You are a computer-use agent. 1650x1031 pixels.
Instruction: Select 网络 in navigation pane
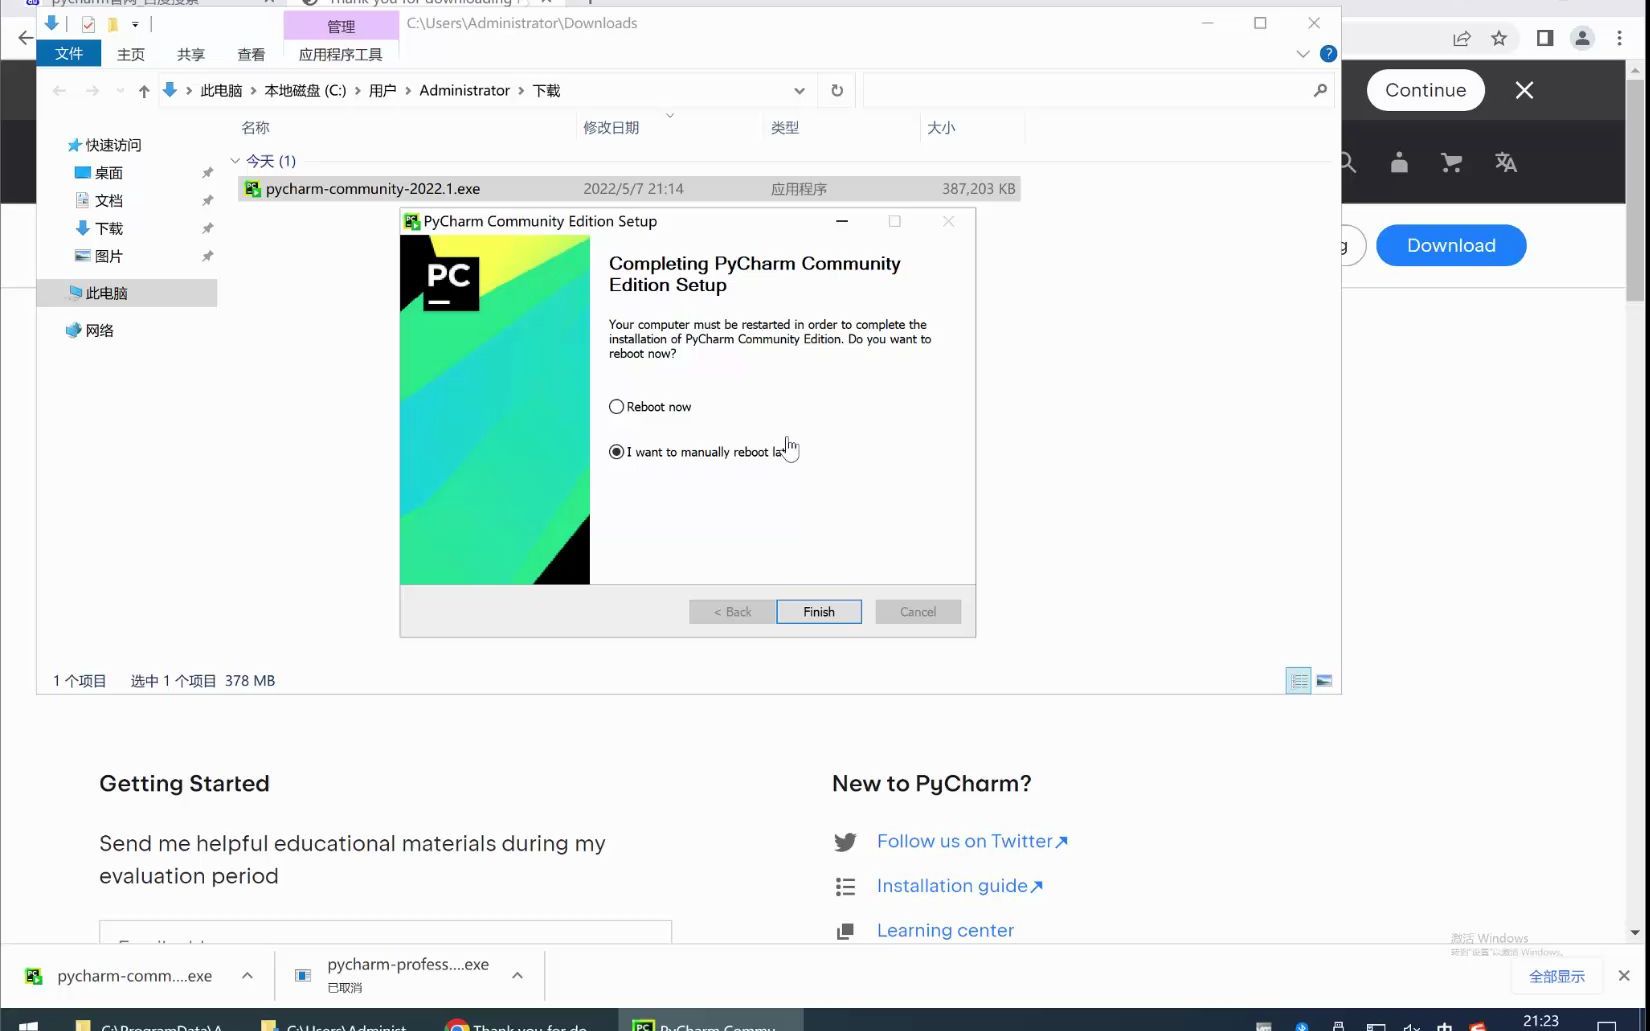(99, 331)
